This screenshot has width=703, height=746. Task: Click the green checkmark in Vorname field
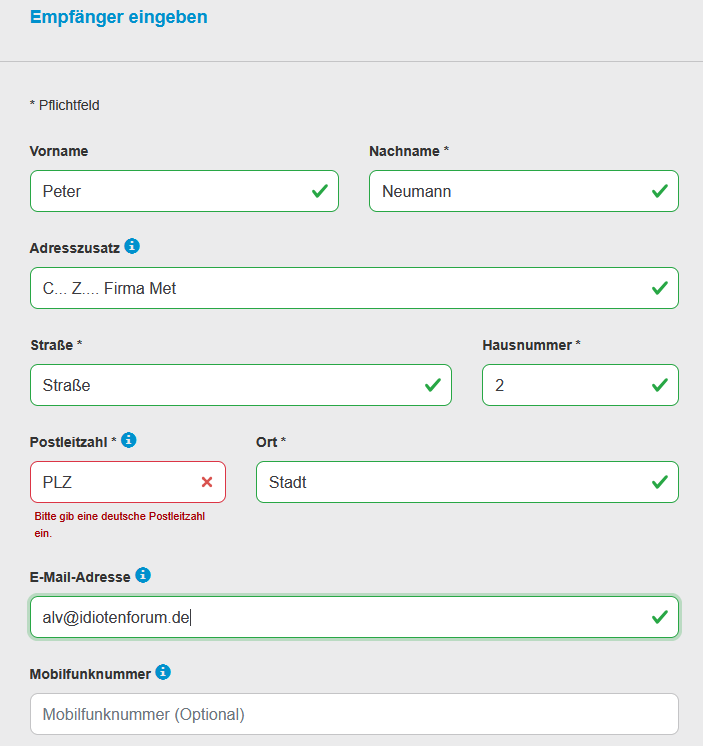pyautogui.click(x=320, y=191)
